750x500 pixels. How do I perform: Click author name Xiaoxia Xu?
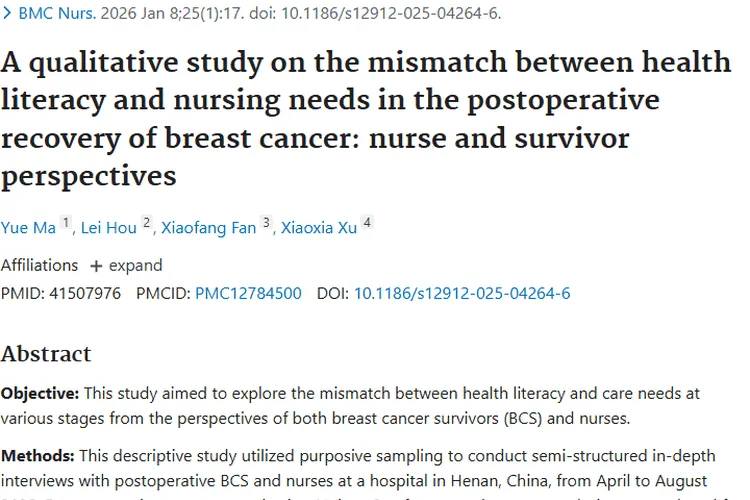tap(318, 228)
